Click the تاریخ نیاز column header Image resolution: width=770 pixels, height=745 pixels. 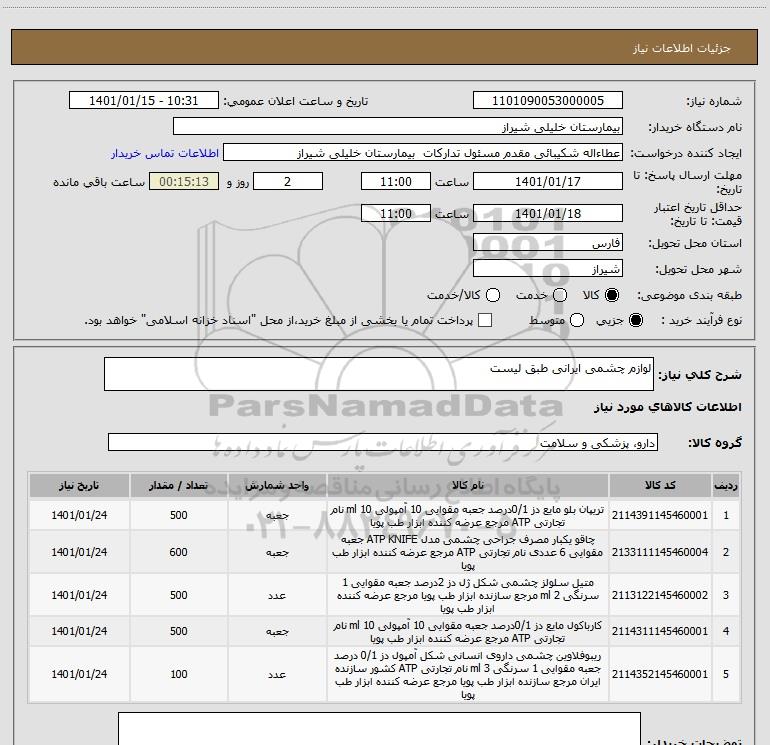79,485
